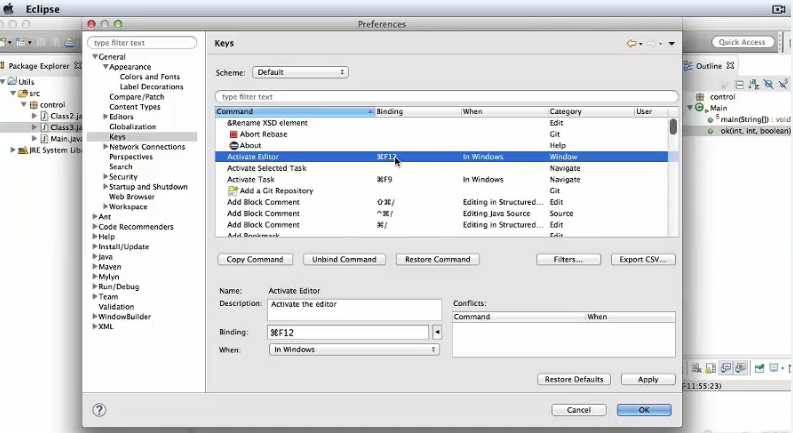Click the Export CSV... button
This screenshot has height=433, width=793.
click(x=643, y=259)
